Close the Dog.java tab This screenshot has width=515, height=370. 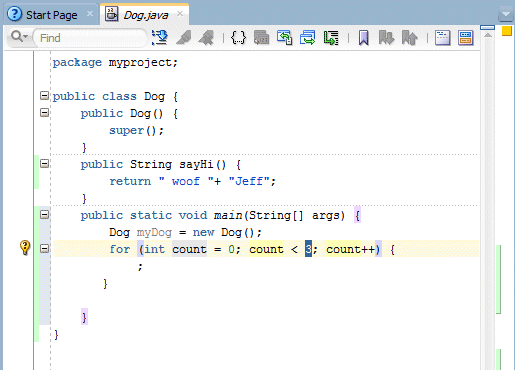(x=180, y=14)
